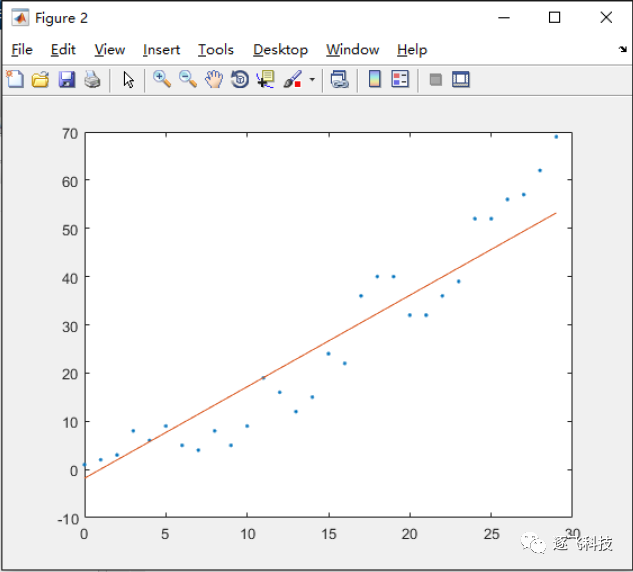The height and width of the screenshot is (572, 633).
Task: Click the x-axis tick label 15
Action: pyautogui.click(x=329, y=534)
